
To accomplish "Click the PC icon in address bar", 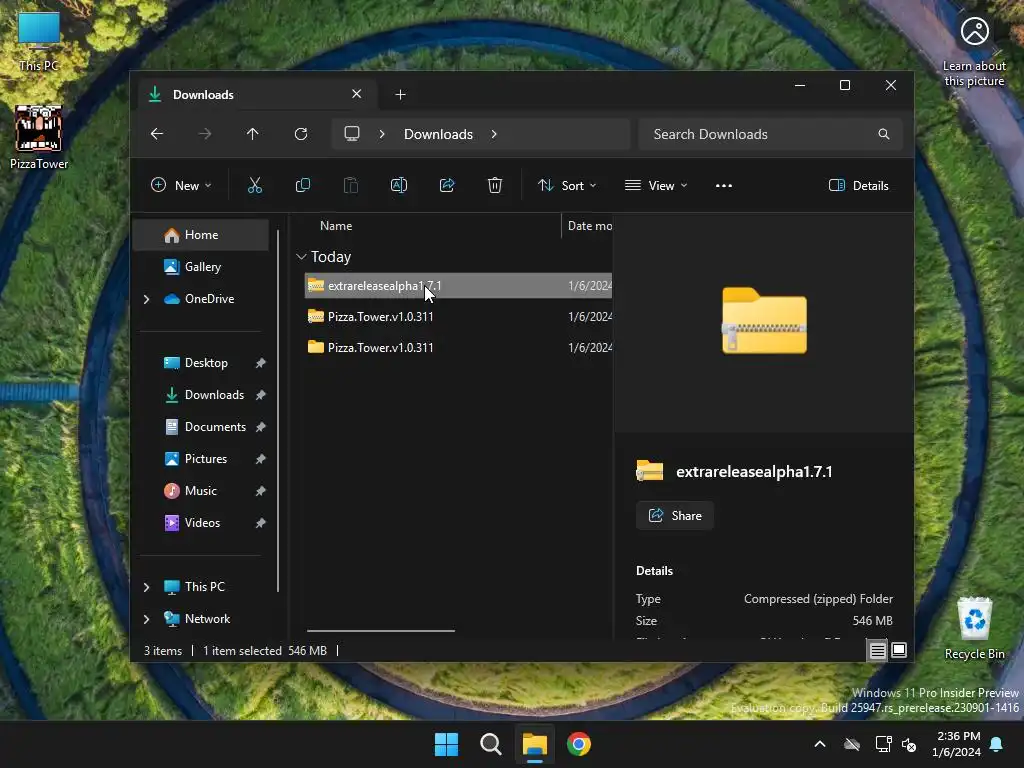I will pyautogui.click(x=352, y=134).
